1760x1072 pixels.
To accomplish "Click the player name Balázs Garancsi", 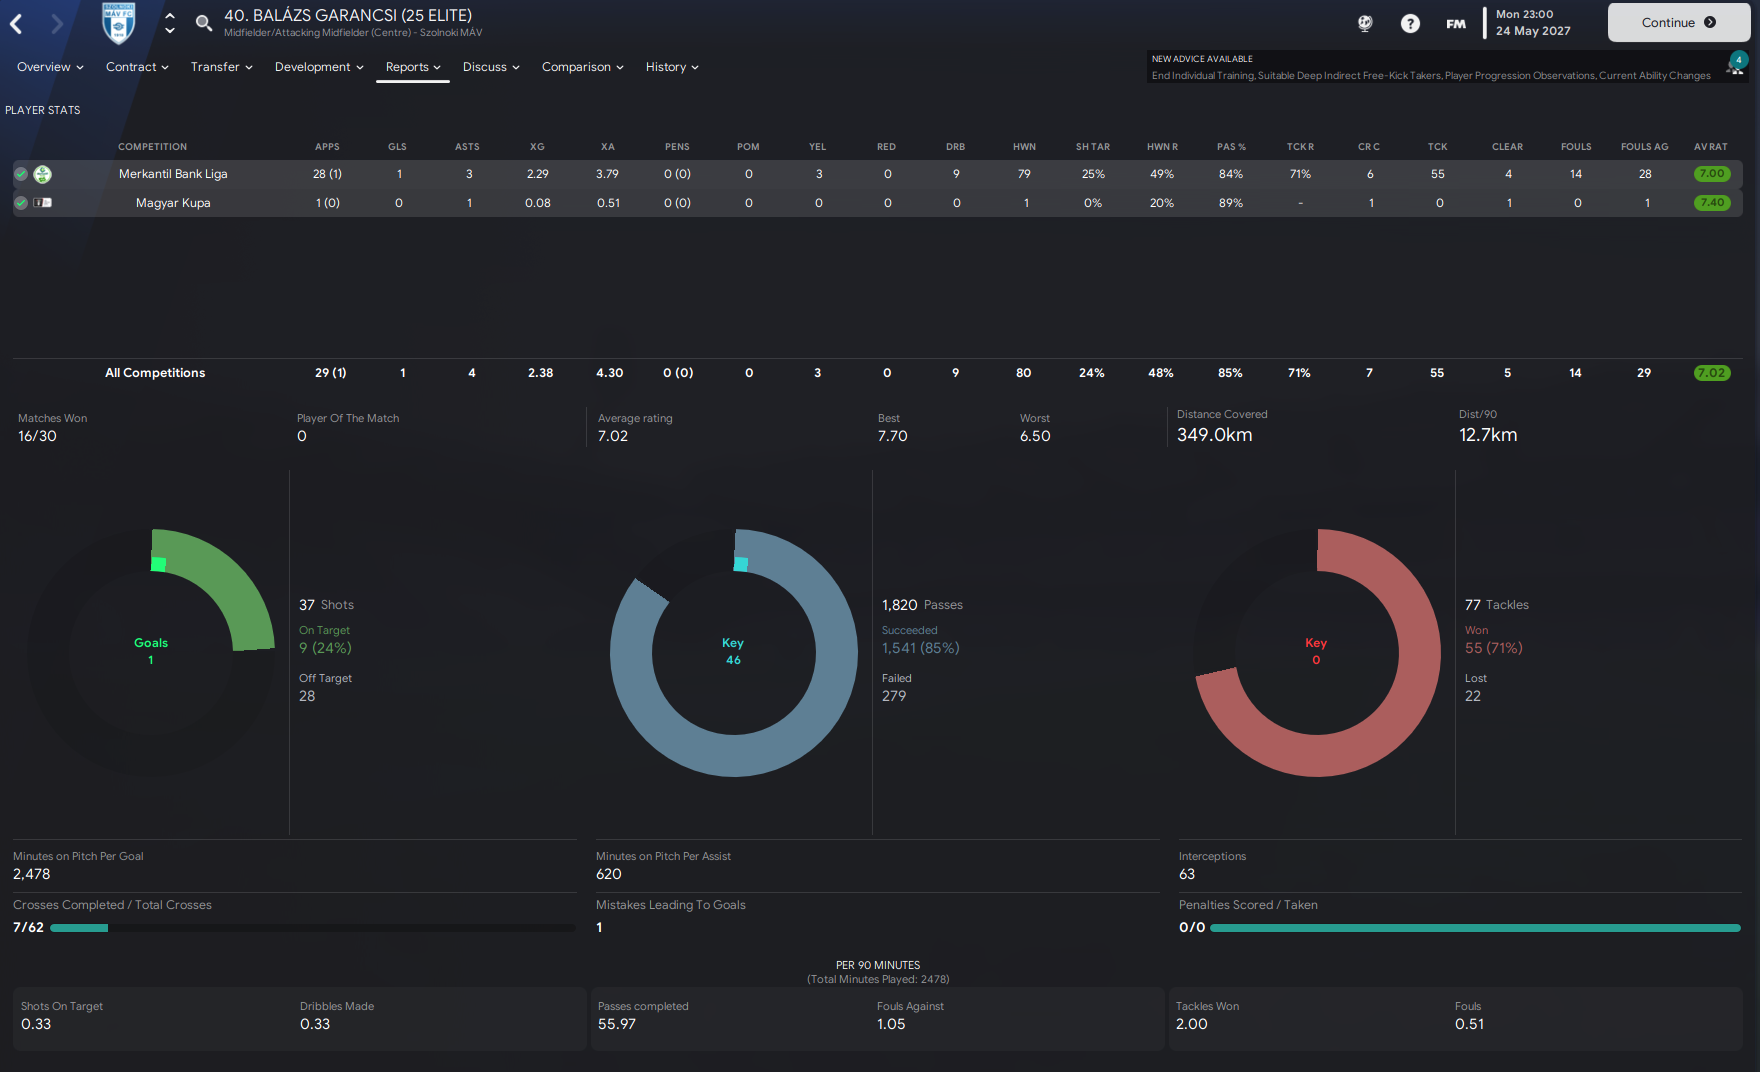I will coord(348,15).
